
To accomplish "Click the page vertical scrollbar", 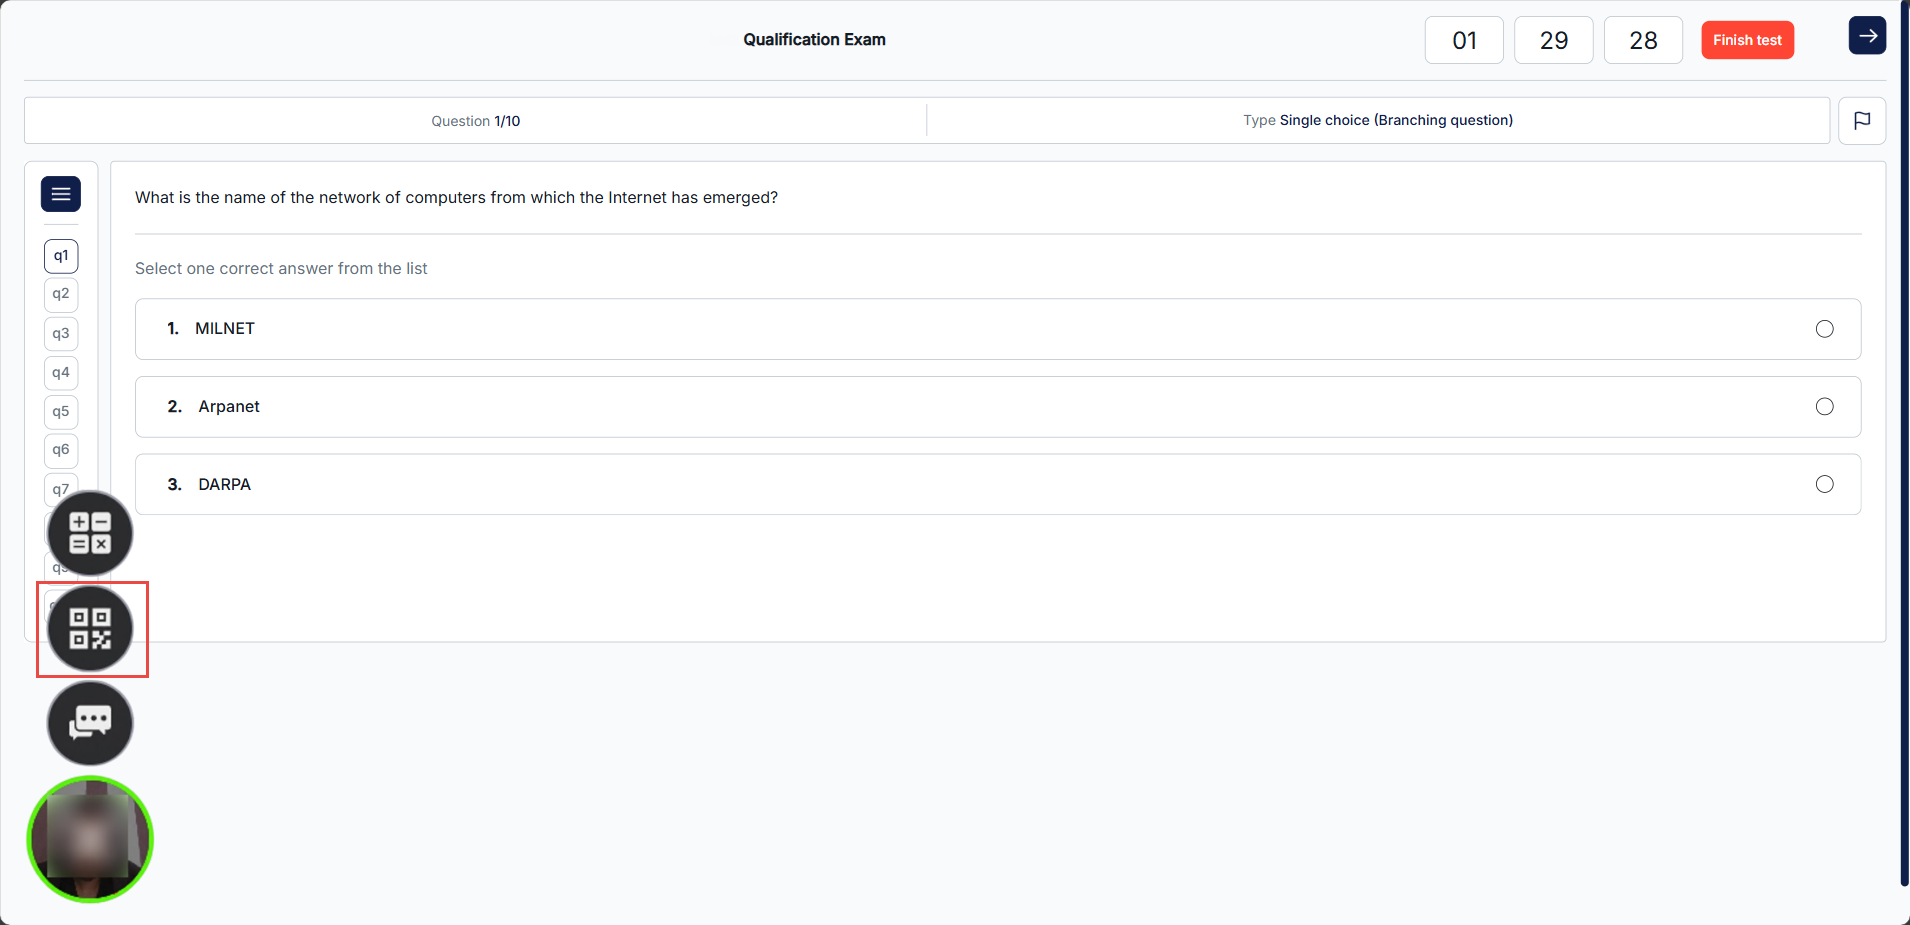I will [x=1904, y=450].
